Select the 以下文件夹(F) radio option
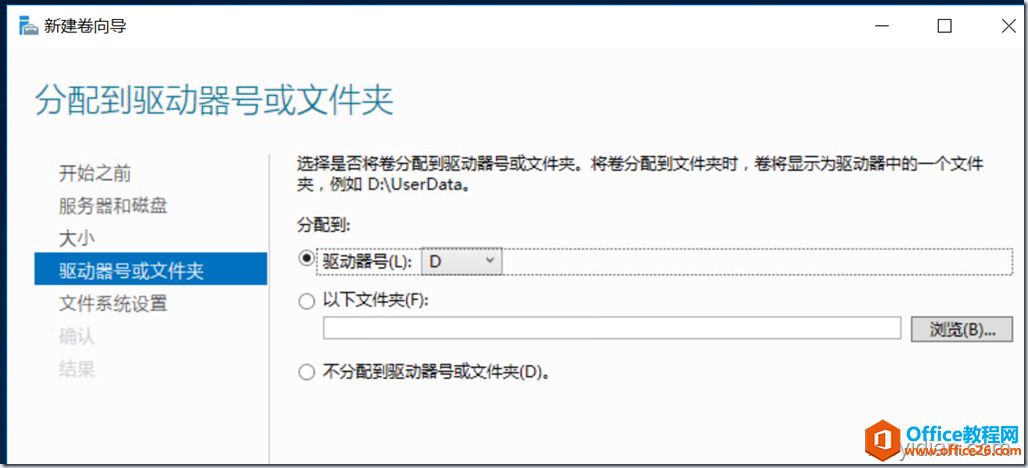Image resolution: width=1028 pixels, height=468 pixels. coord(306,302)
